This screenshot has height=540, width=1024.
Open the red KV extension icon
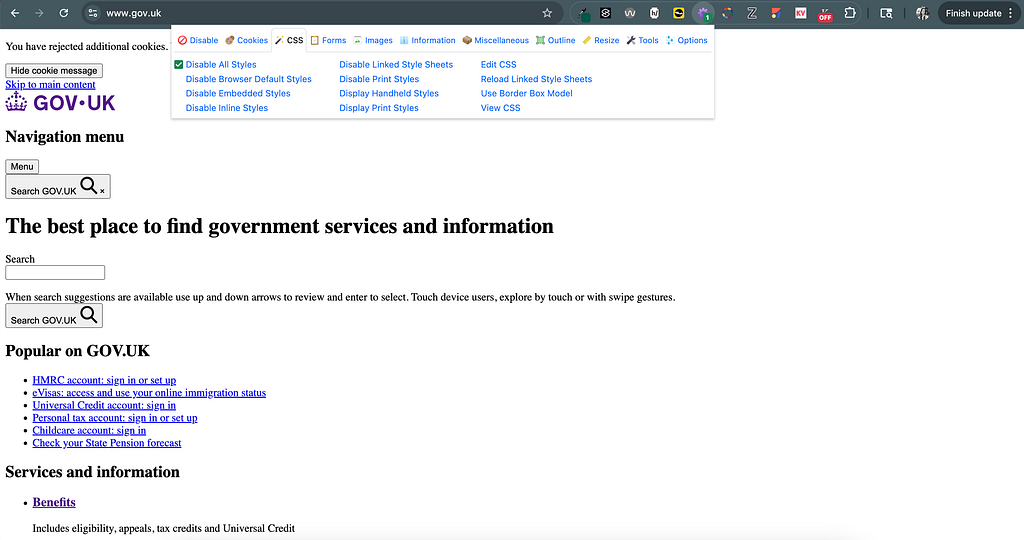[x=801, y=13]
